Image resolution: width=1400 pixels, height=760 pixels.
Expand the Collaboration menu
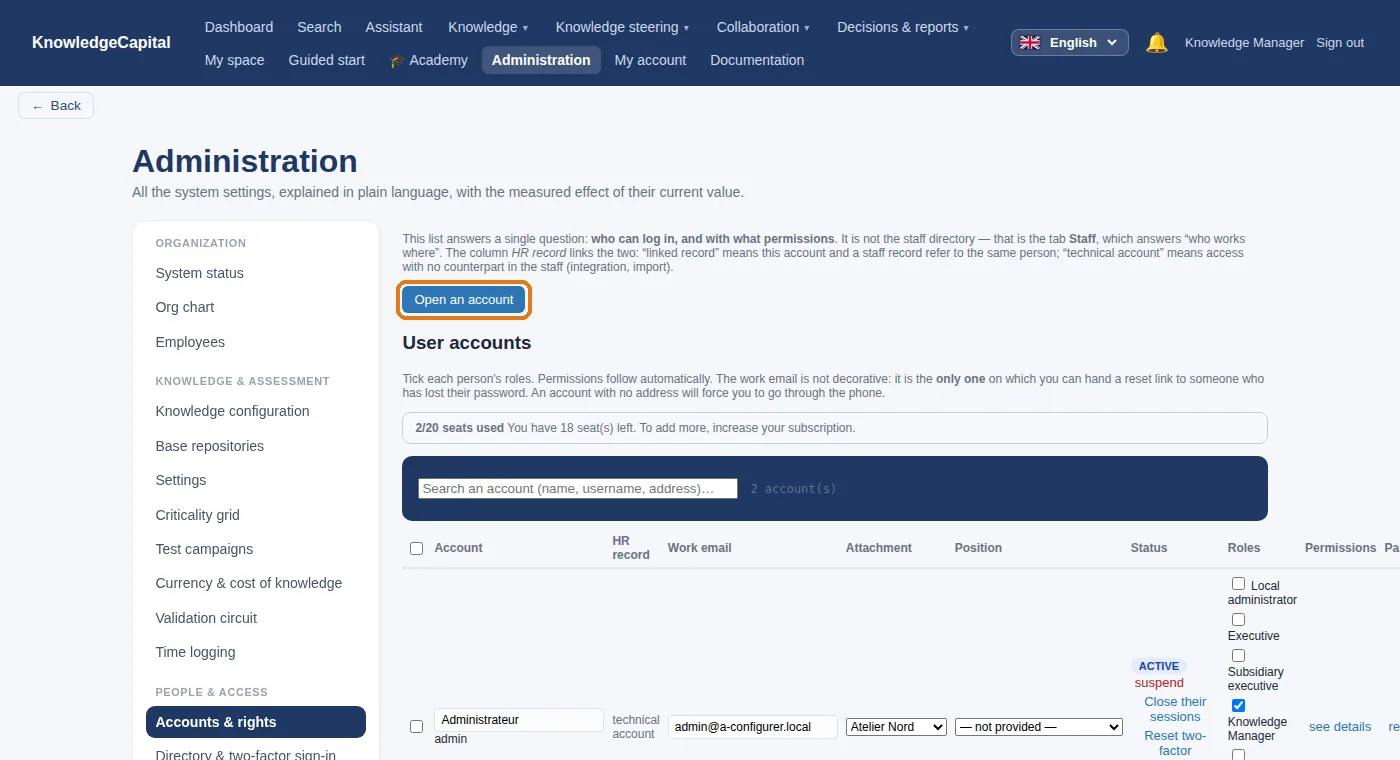[763, 27]
